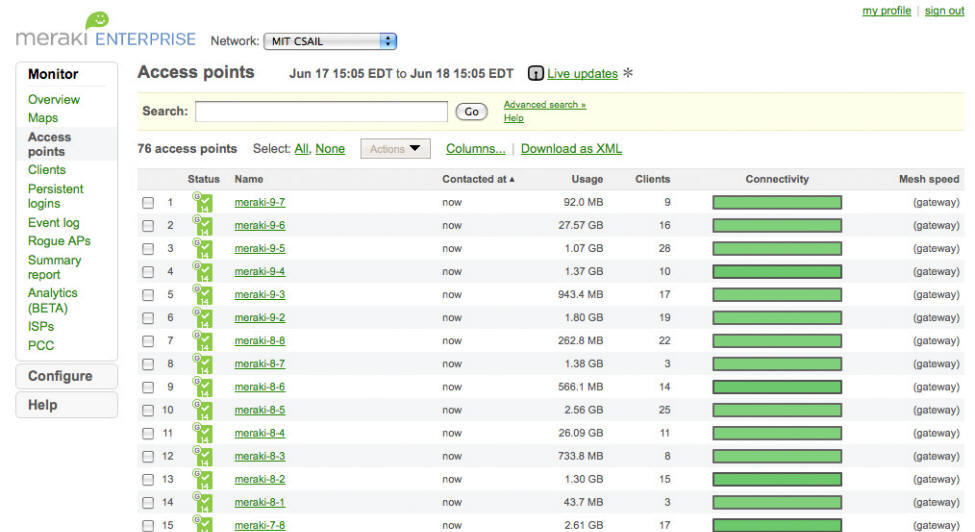Click sign out
Screen dimensions: 975x532
point(944,11)
